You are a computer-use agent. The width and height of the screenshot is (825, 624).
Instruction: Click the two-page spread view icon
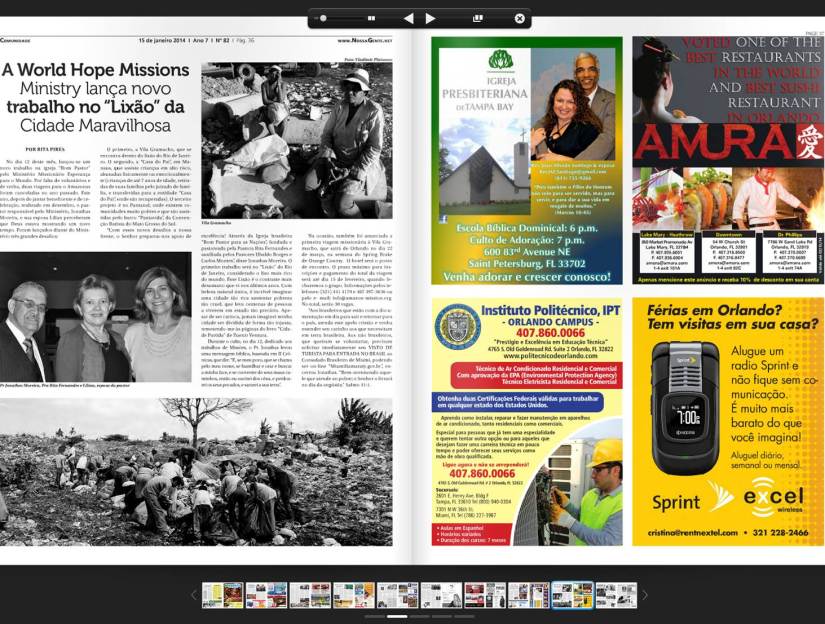click(371, 18)
